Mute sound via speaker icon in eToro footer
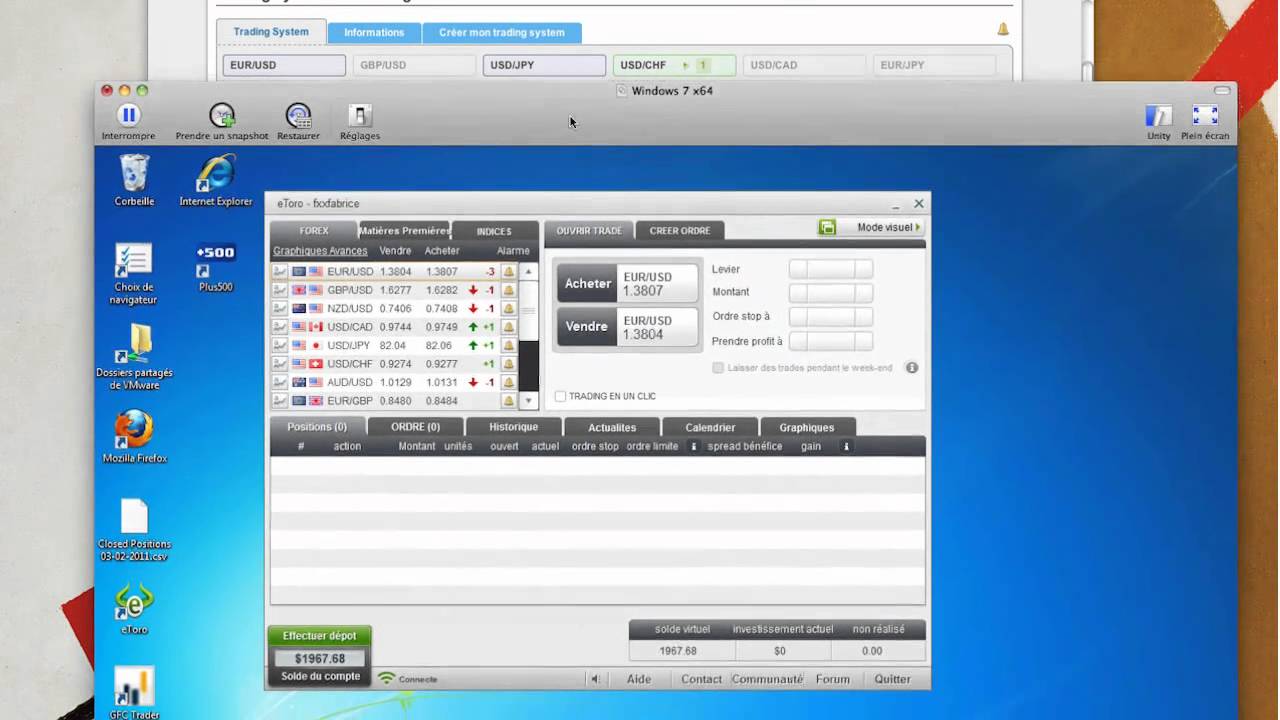1280x720 pixels. pyautogui.click(x=595, y=679)
